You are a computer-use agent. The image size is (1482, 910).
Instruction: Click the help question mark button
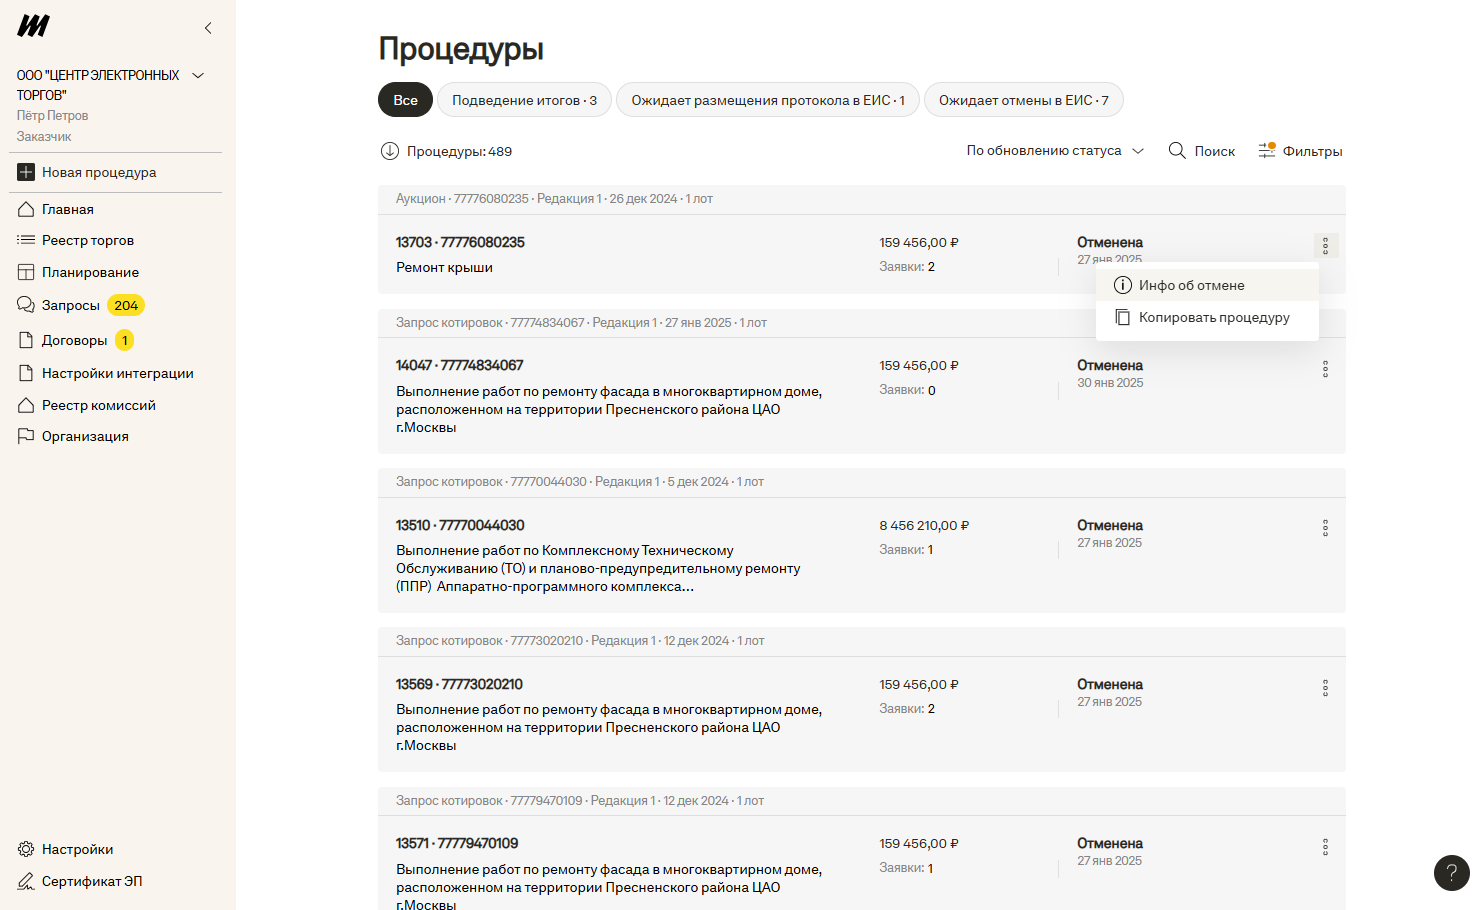pyautogui.click(x=1451, y=872)
